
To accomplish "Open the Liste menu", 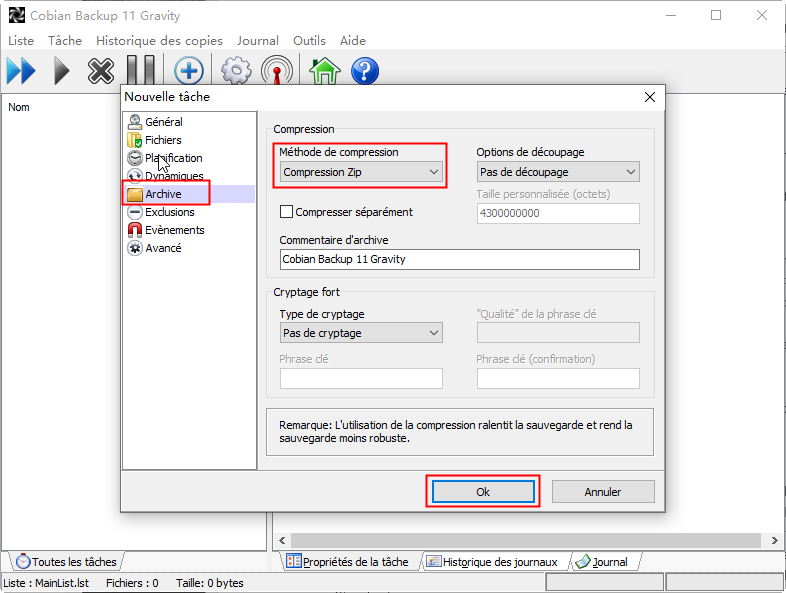I will click(x=21, y=41).
